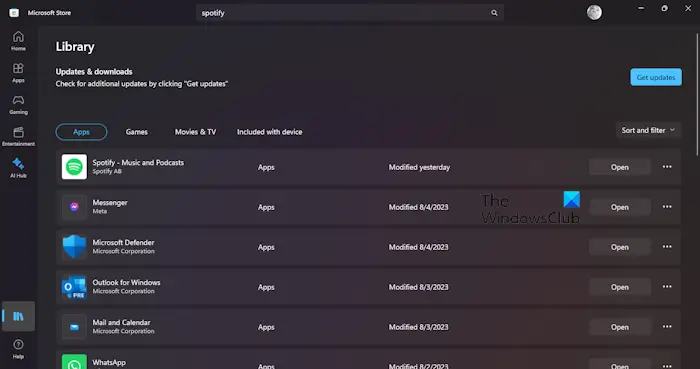
Task: Open Help in the sidebar
Action: pyautogui.click(x=18, y=348)
